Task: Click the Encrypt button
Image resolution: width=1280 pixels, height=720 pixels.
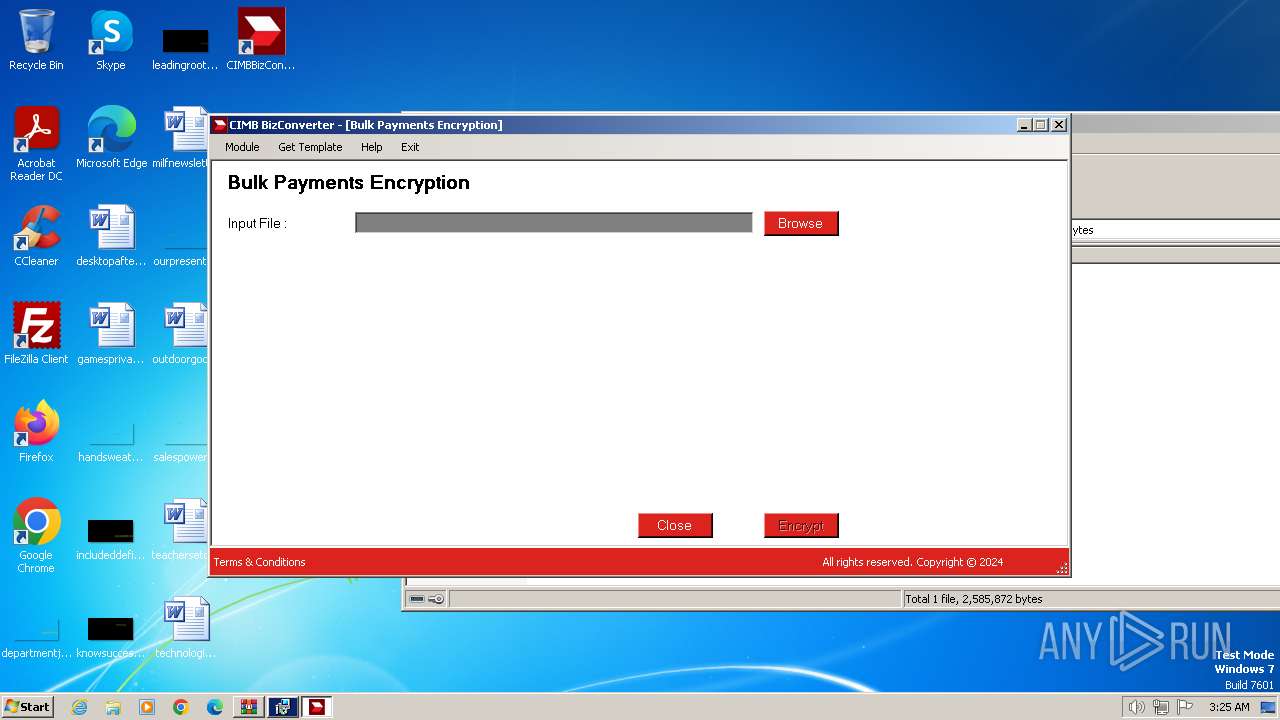Action: pos(801,525)
